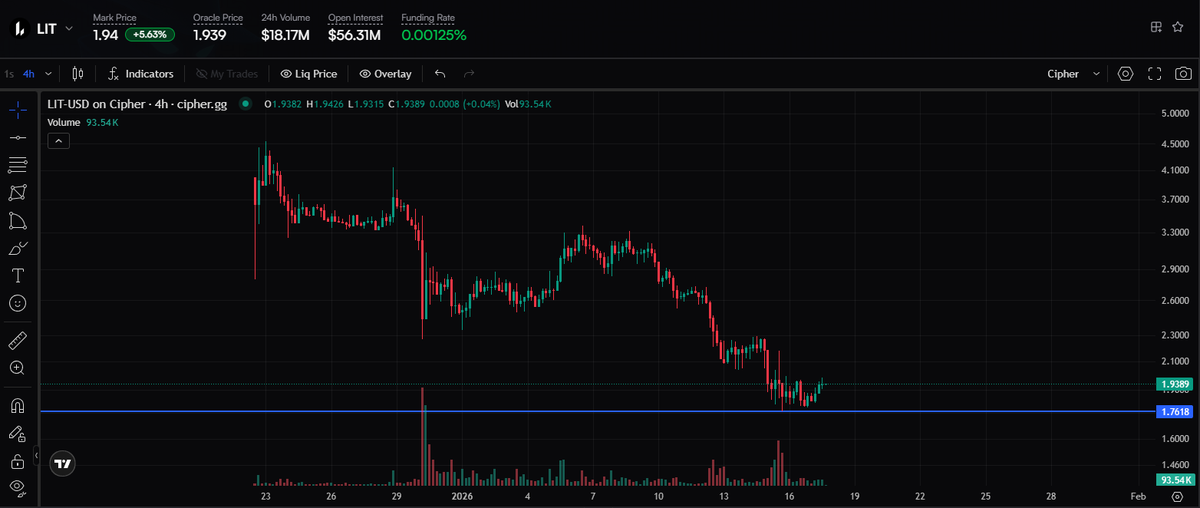Click the +5.63% change badge
1200x508 pixels.
(x=150, y=35)
